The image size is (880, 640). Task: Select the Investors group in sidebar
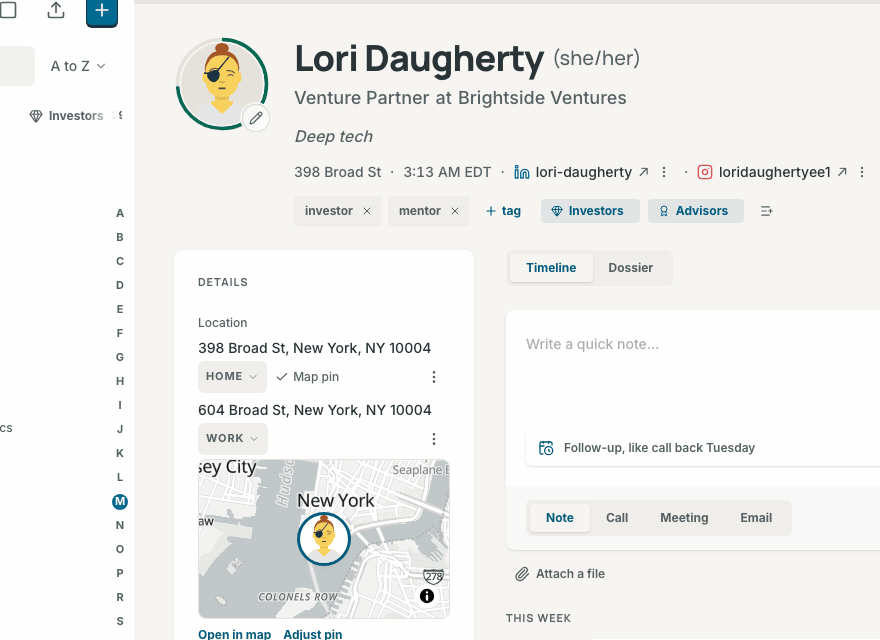[76, 116]
